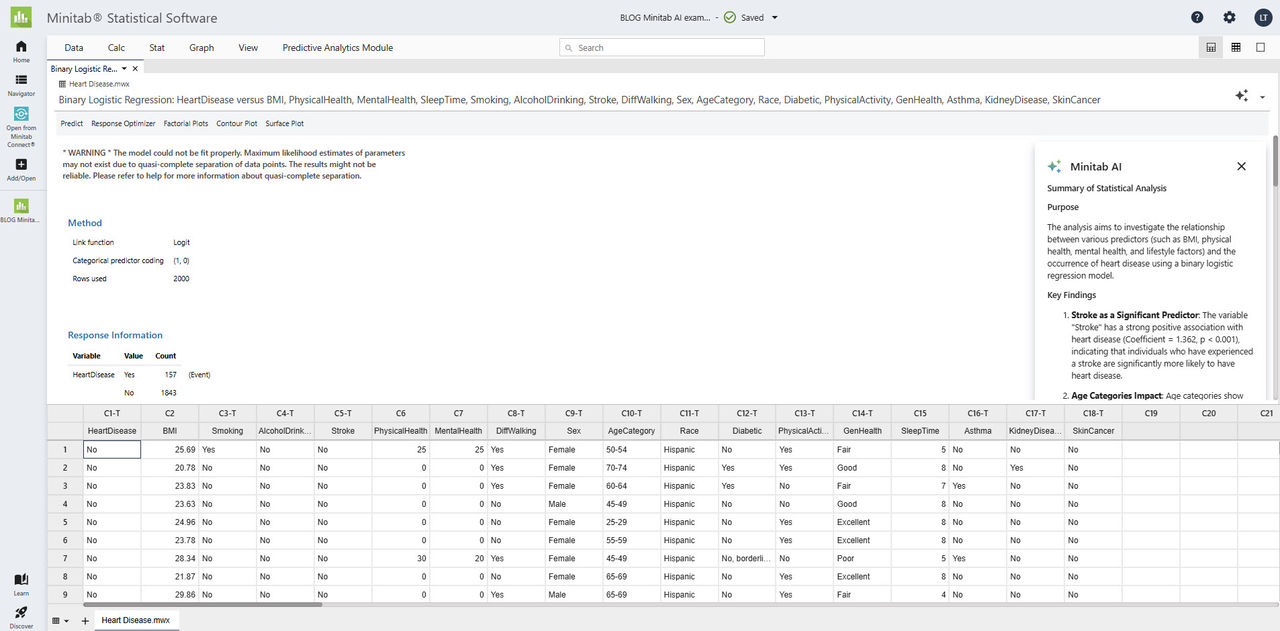Open from Minitab Connect via sidebar icon
The height and width of the screenshot is (631, 1280).
[x=20, y=115]
